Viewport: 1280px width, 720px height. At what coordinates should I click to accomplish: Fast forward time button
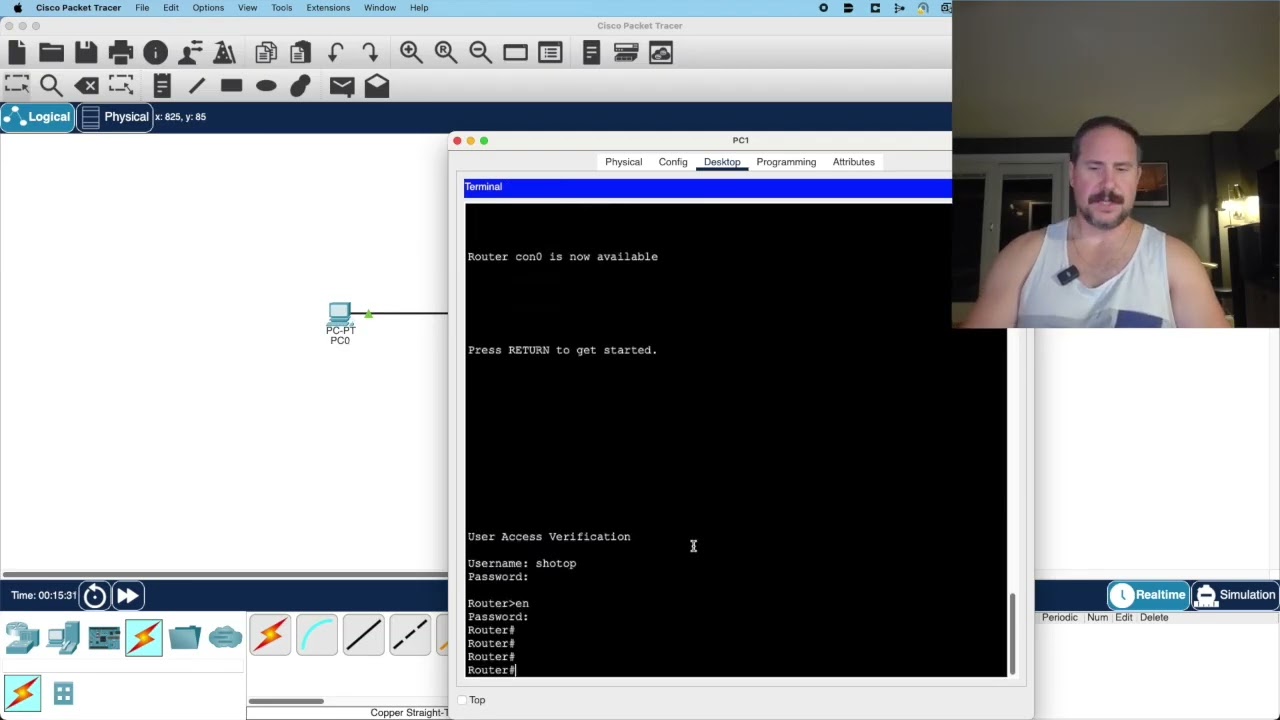(128, 596)
